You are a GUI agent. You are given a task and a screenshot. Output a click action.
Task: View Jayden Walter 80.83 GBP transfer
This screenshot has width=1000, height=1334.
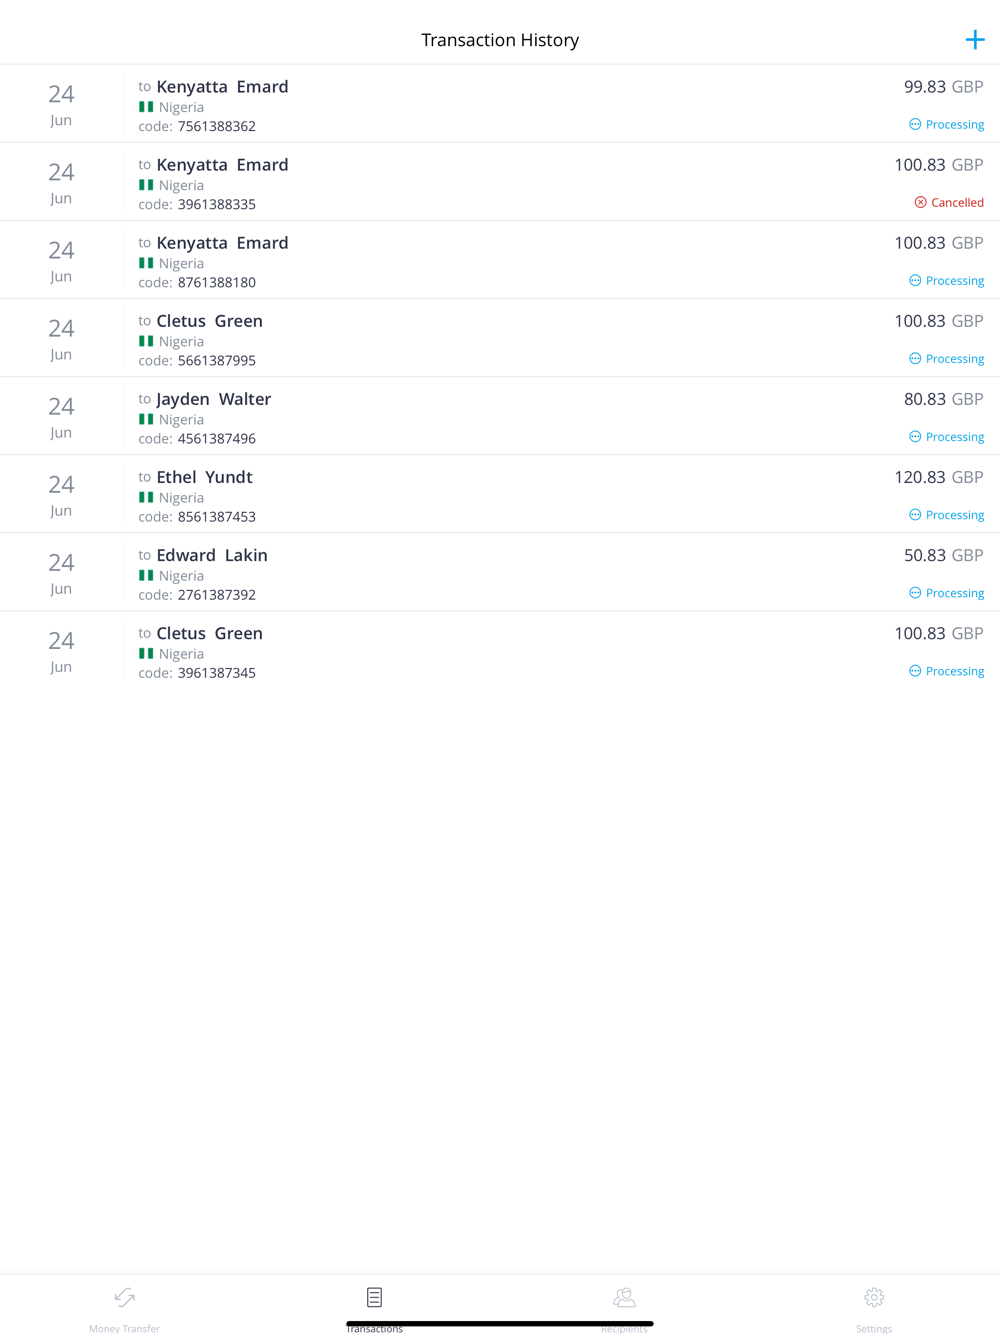500,416
